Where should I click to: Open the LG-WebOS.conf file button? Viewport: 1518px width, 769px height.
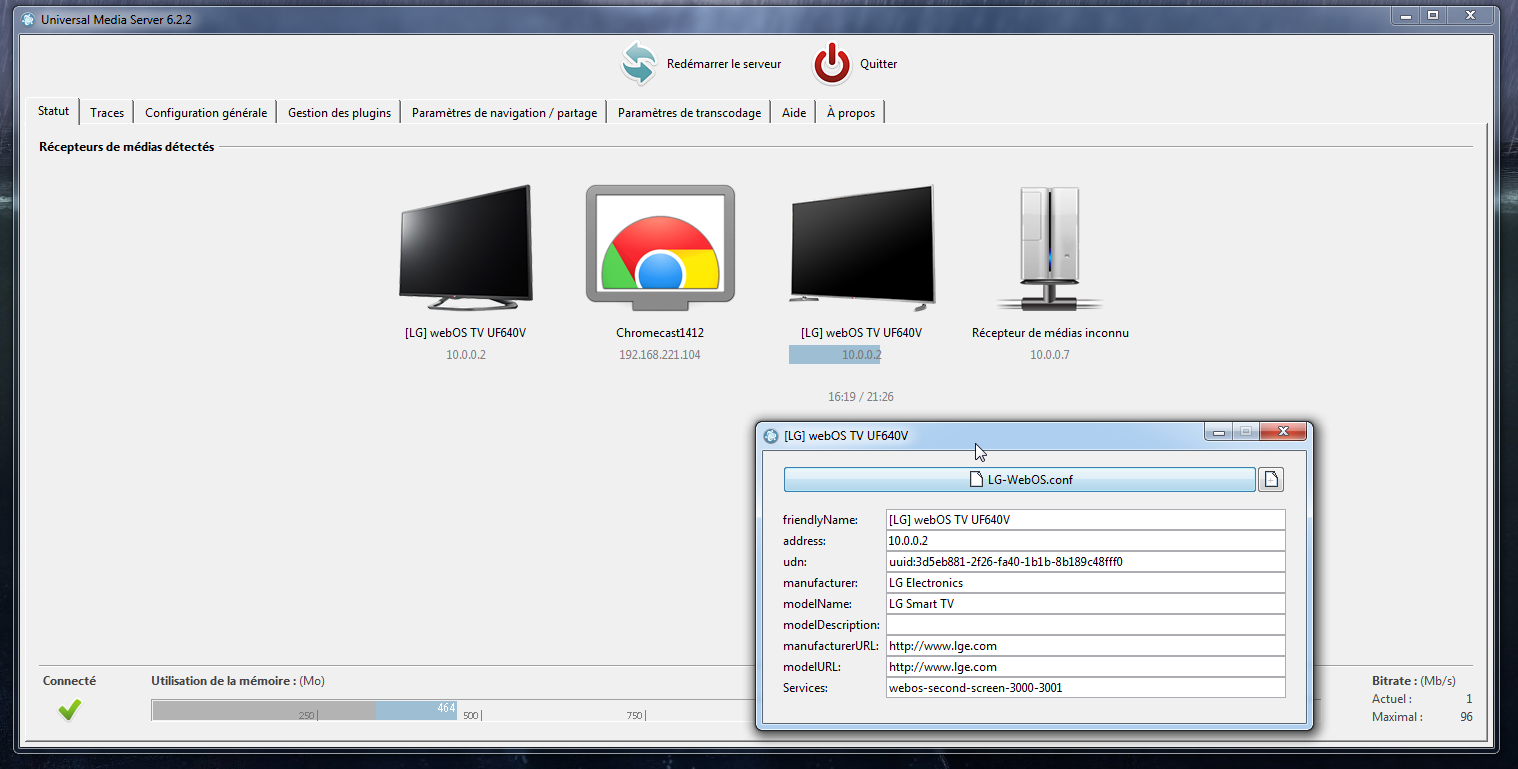click(x=1019, y=480)
